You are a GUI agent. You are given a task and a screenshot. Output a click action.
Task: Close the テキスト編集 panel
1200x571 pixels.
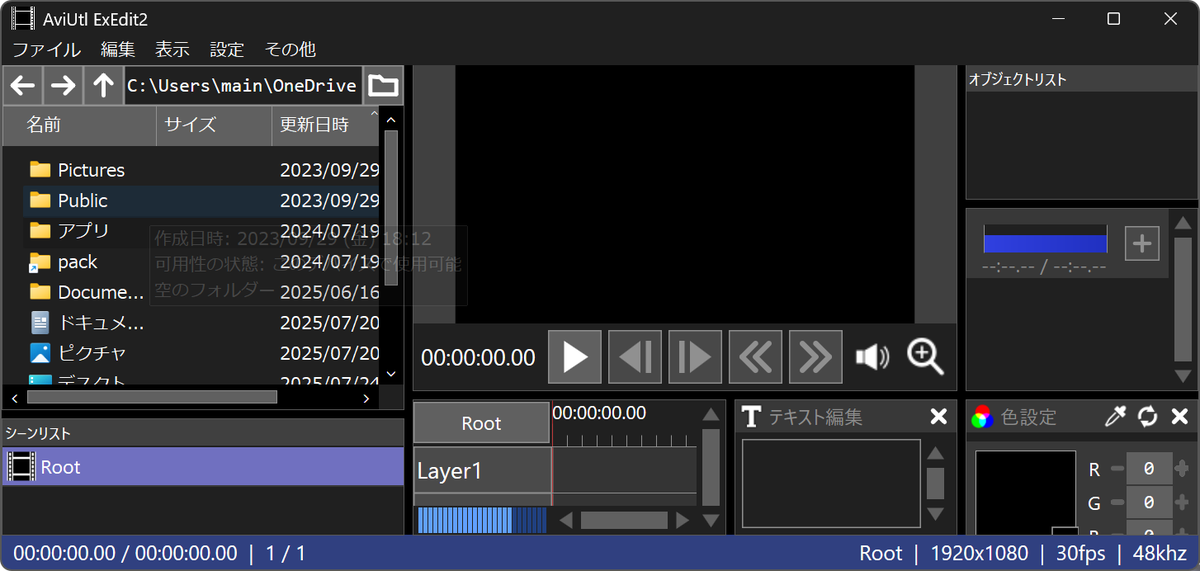938,417
